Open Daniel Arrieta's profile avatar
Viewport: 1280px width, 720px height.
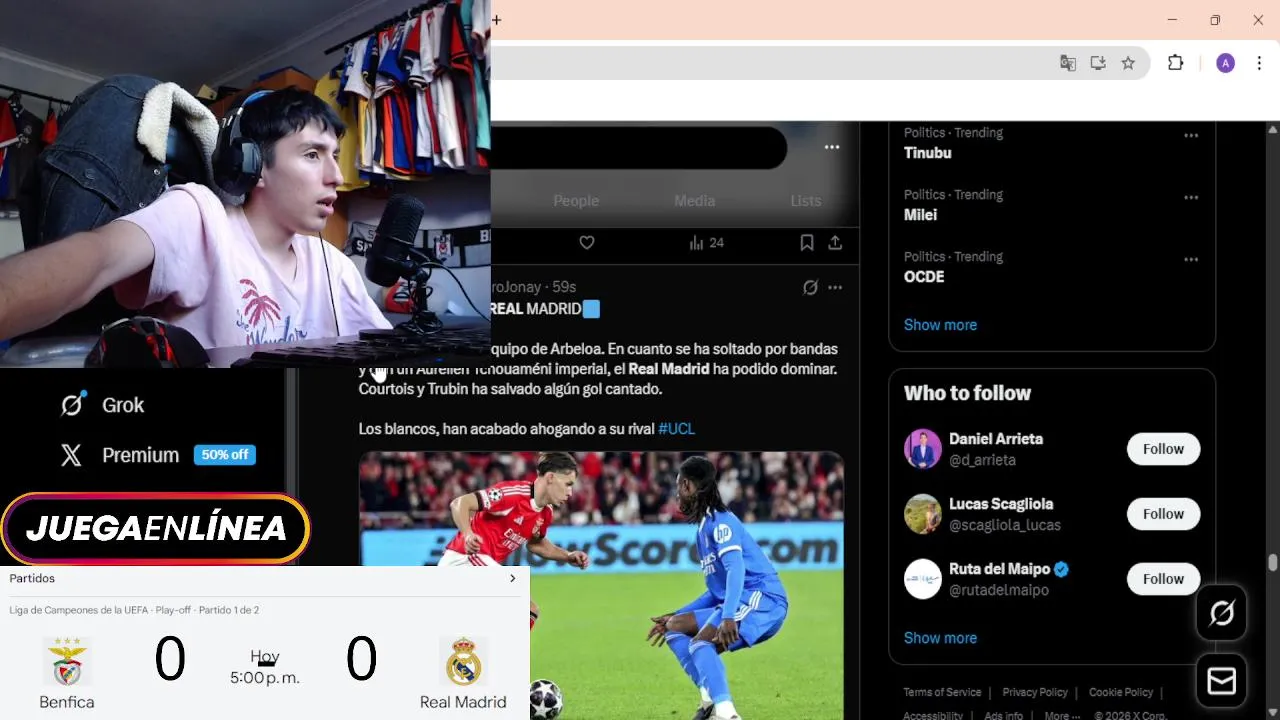coord(923,449)
